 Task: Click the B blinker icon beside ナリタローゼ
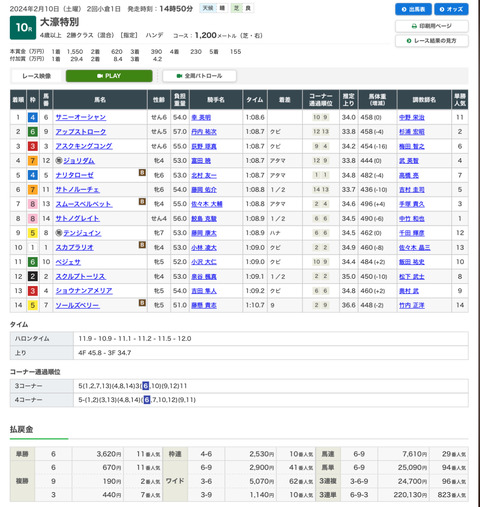tap(142, 172)
